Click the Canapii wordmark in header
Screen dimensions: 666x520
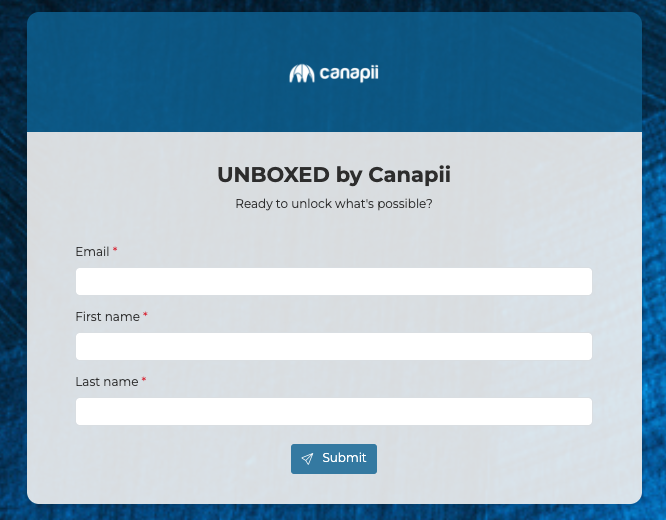point(349,73)
